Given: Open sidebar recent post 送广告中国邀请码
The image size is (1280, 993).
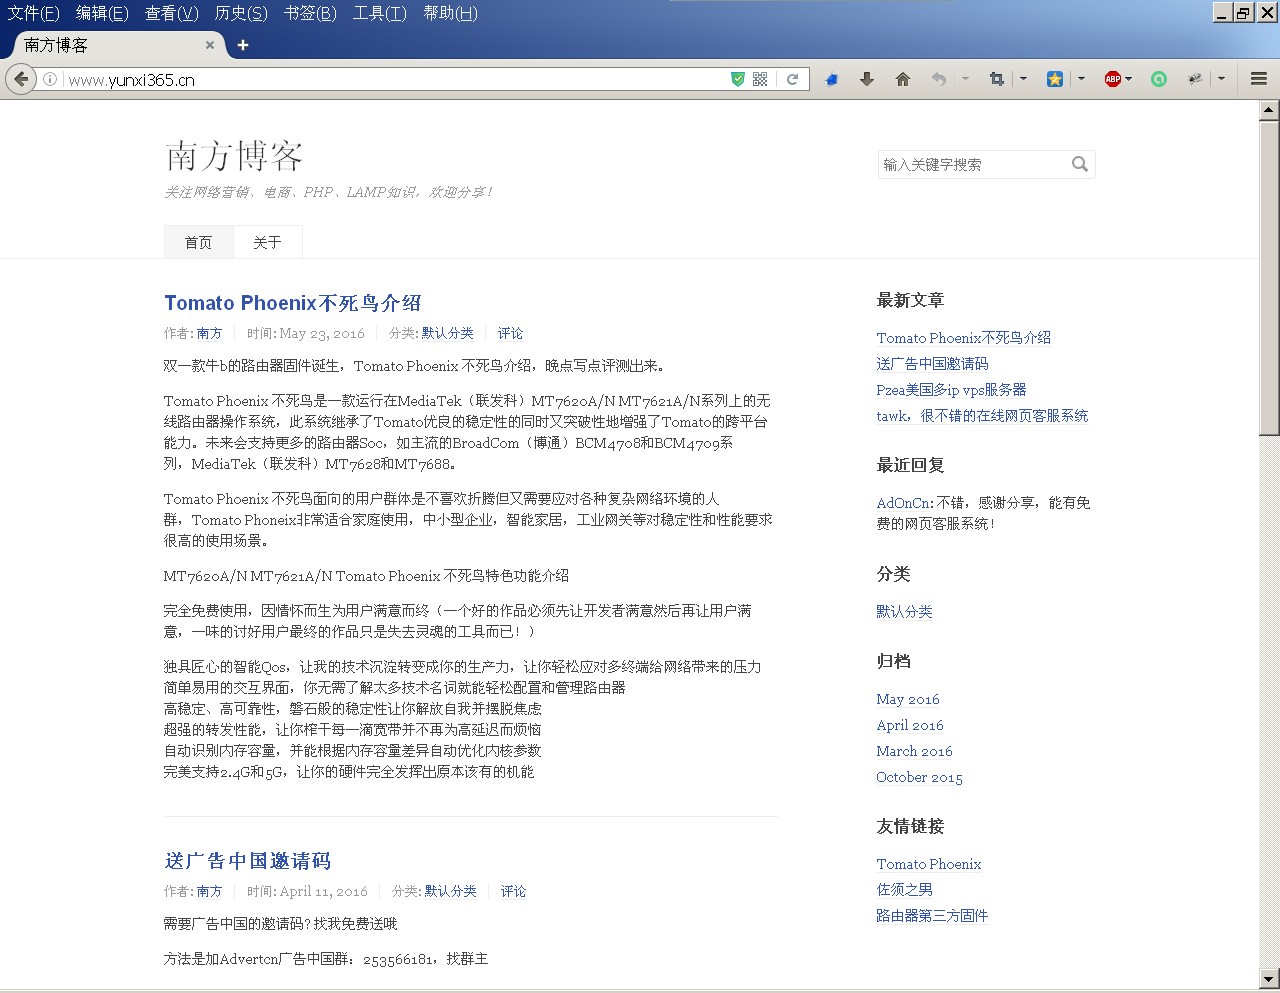Looking at the screenshot, I should [x=932, y=364].
